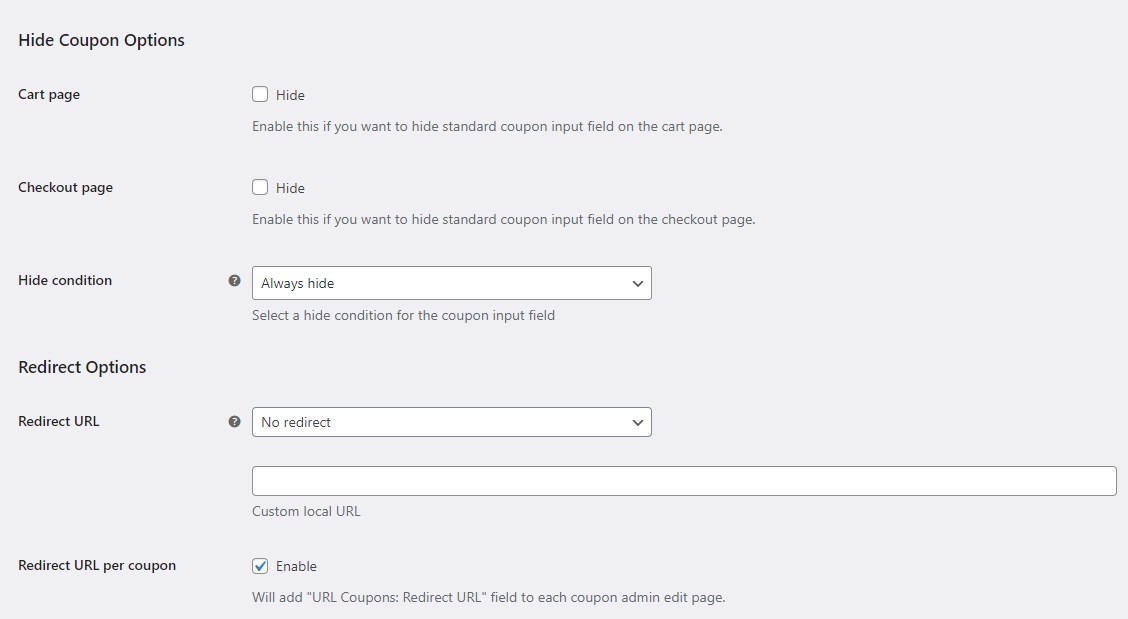Expand the No redirect selection list
Viewport: 1128px width, 619px height.
pyautogui.click(x=637, y=422)
